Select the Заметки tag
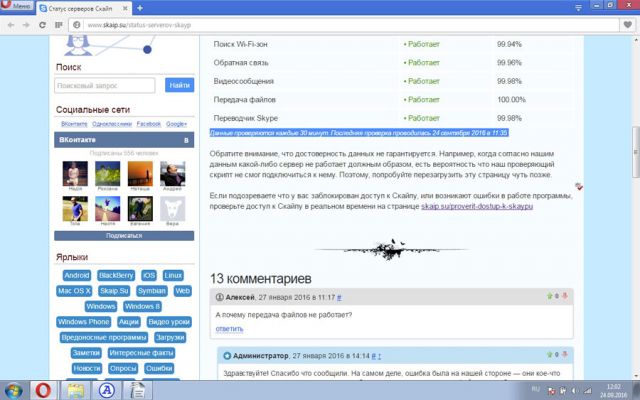This screenshot has width=640, height=400. tap(86, 353)
